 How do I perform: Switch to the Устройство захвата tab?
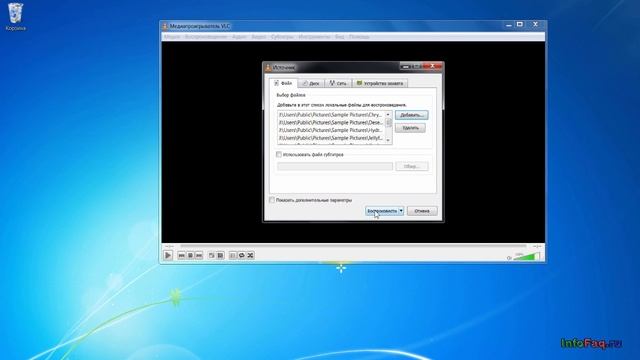tap(380, 83)
